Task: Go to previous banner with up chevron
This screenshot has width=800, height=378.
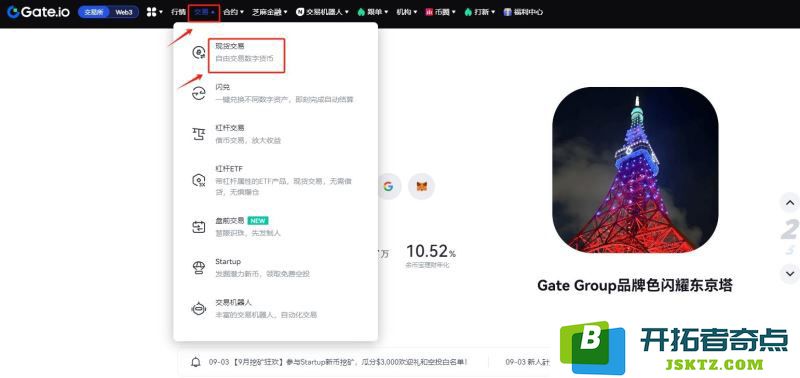Action: click(x=790, y=203)
